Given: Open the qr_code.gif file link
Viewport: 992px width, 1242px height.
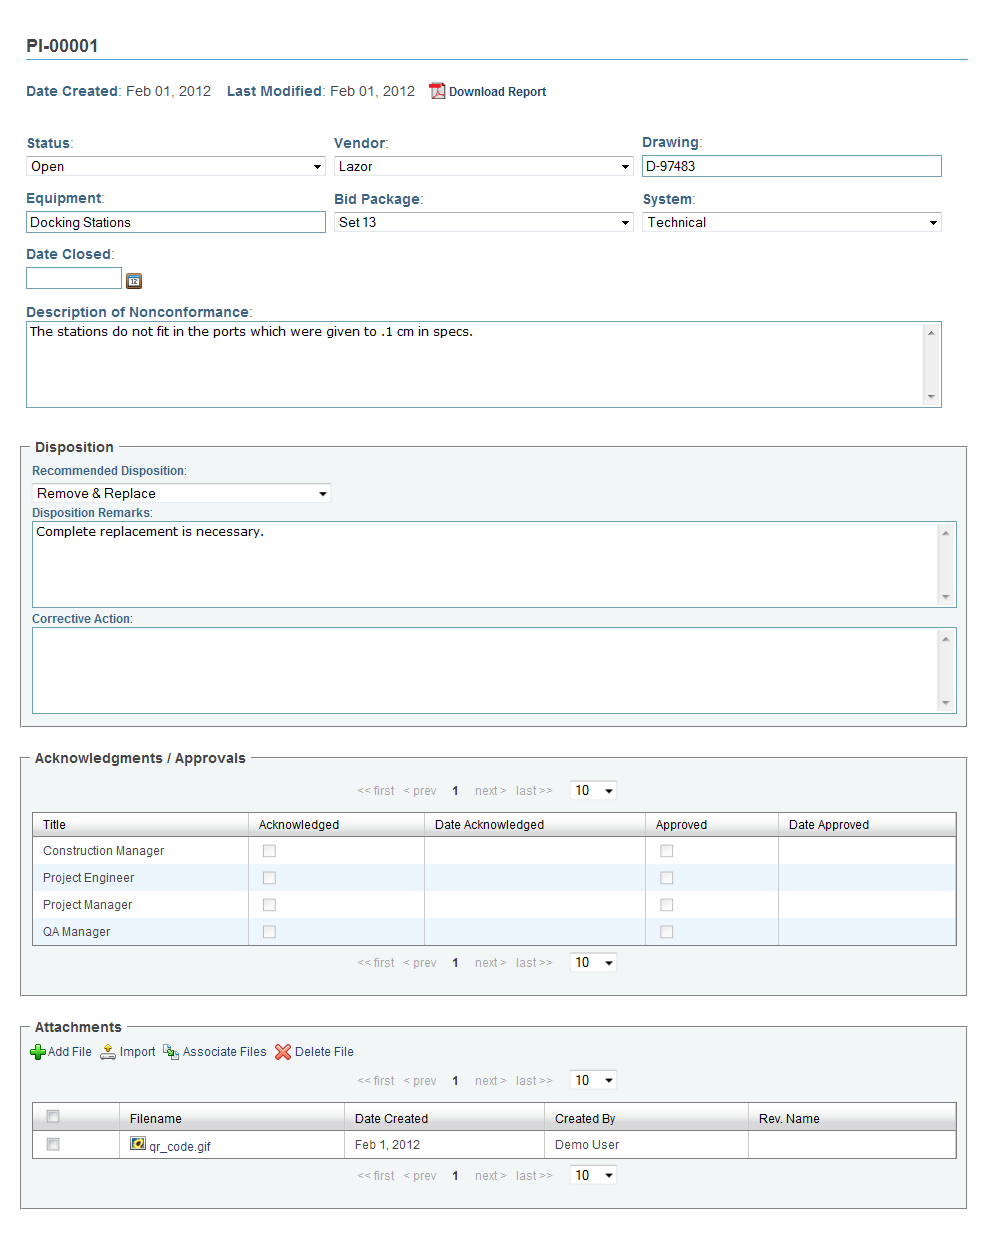Looking at the screenshot, I should [180, 1147].
